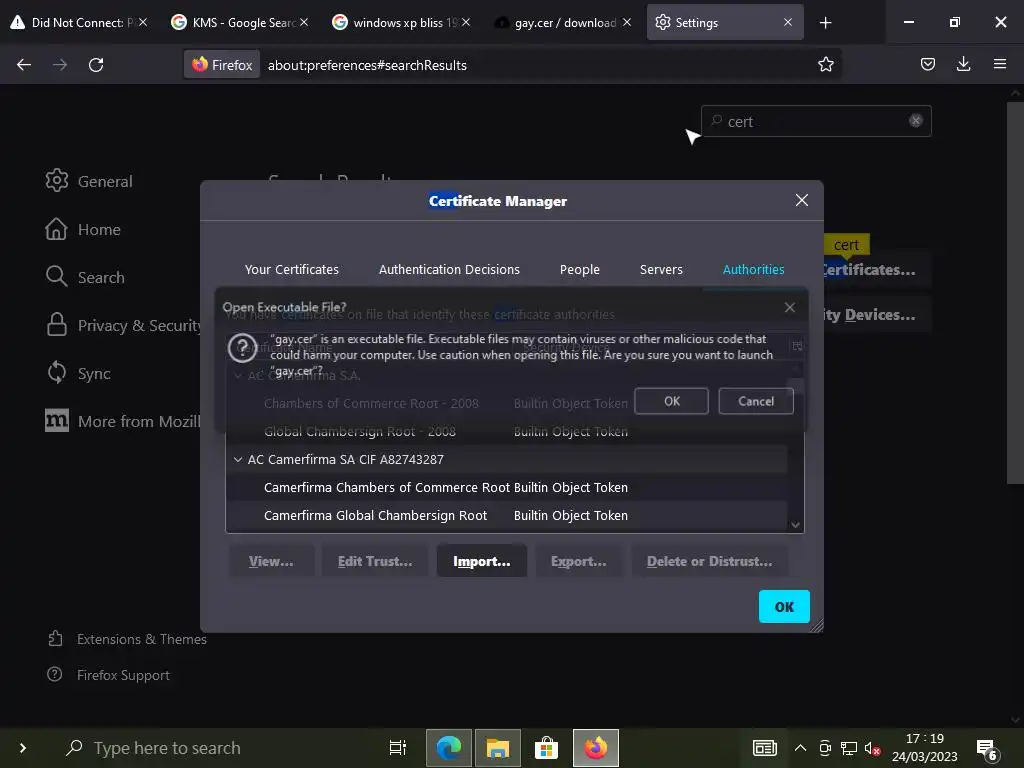Click the Edit Trust... button

[375, 561]
